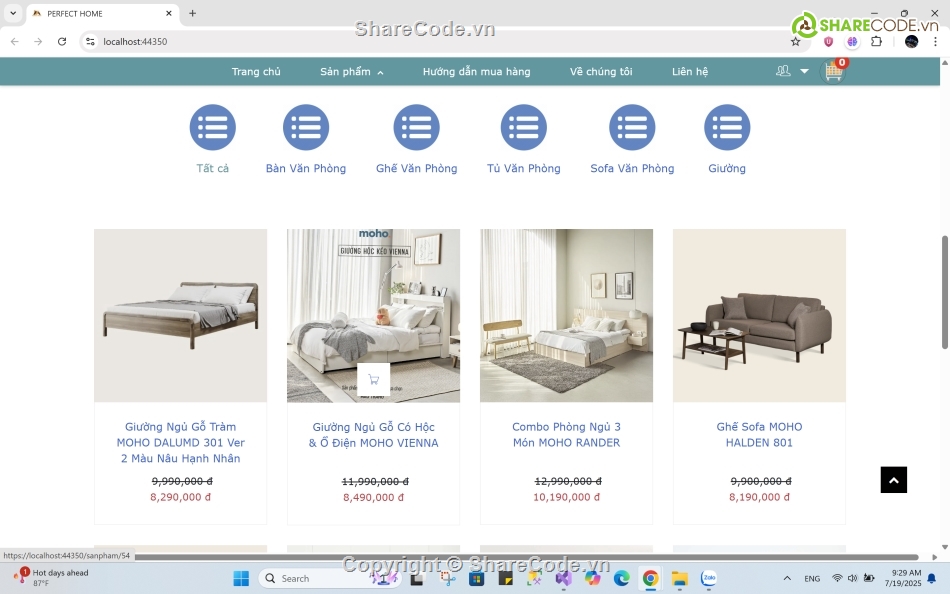Click the Tất cả category label
The width and height of the screenshot is (950, 594).
[213, 169]
